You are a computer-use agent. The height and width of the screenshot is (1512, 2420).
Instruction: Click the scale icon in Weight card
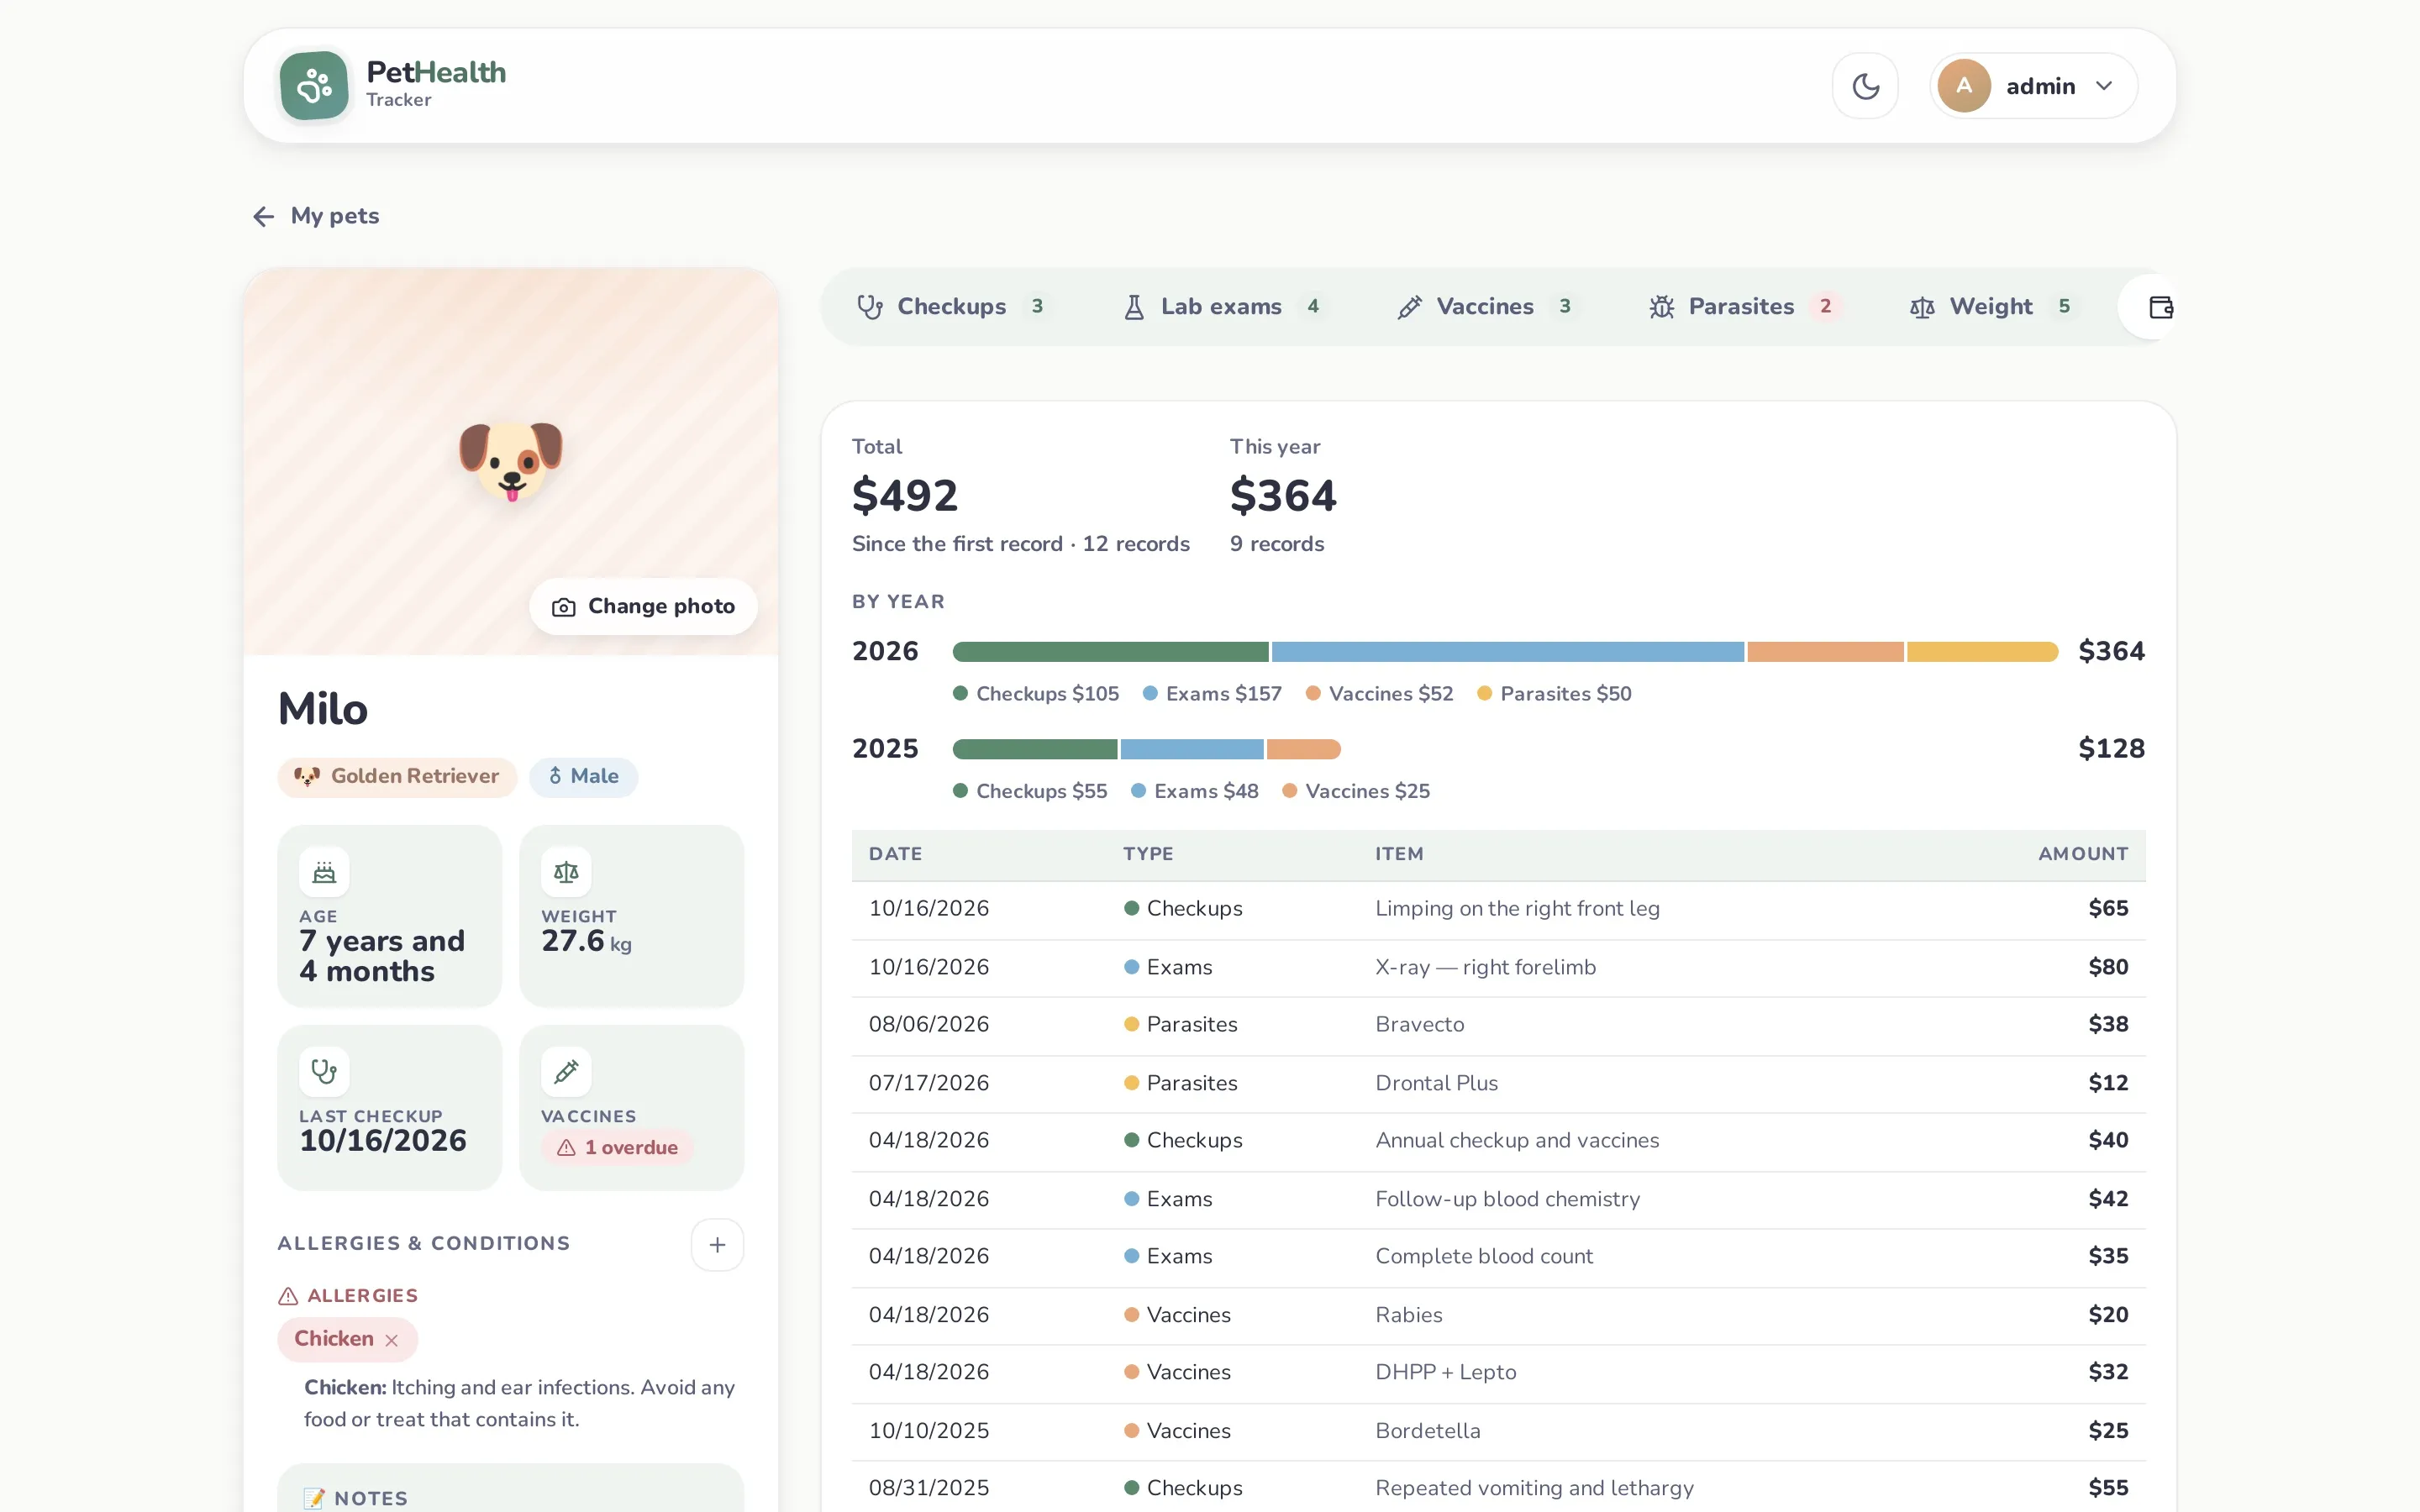[x=566, y=873]
